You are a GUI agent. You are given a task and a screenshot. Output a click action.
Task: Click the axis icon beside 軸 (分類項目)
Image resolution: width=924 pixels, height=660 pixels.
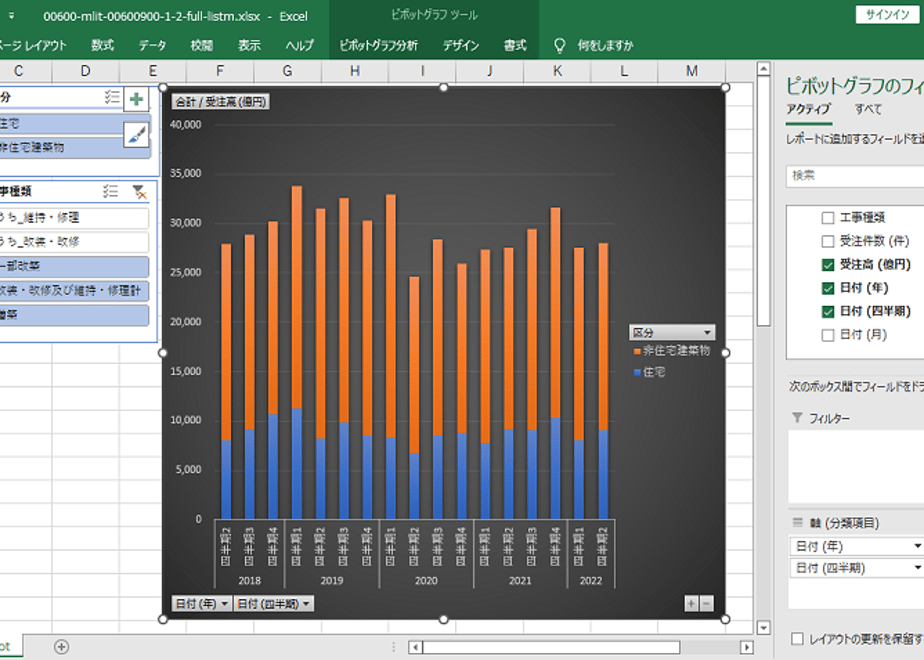tap(797, 522)
